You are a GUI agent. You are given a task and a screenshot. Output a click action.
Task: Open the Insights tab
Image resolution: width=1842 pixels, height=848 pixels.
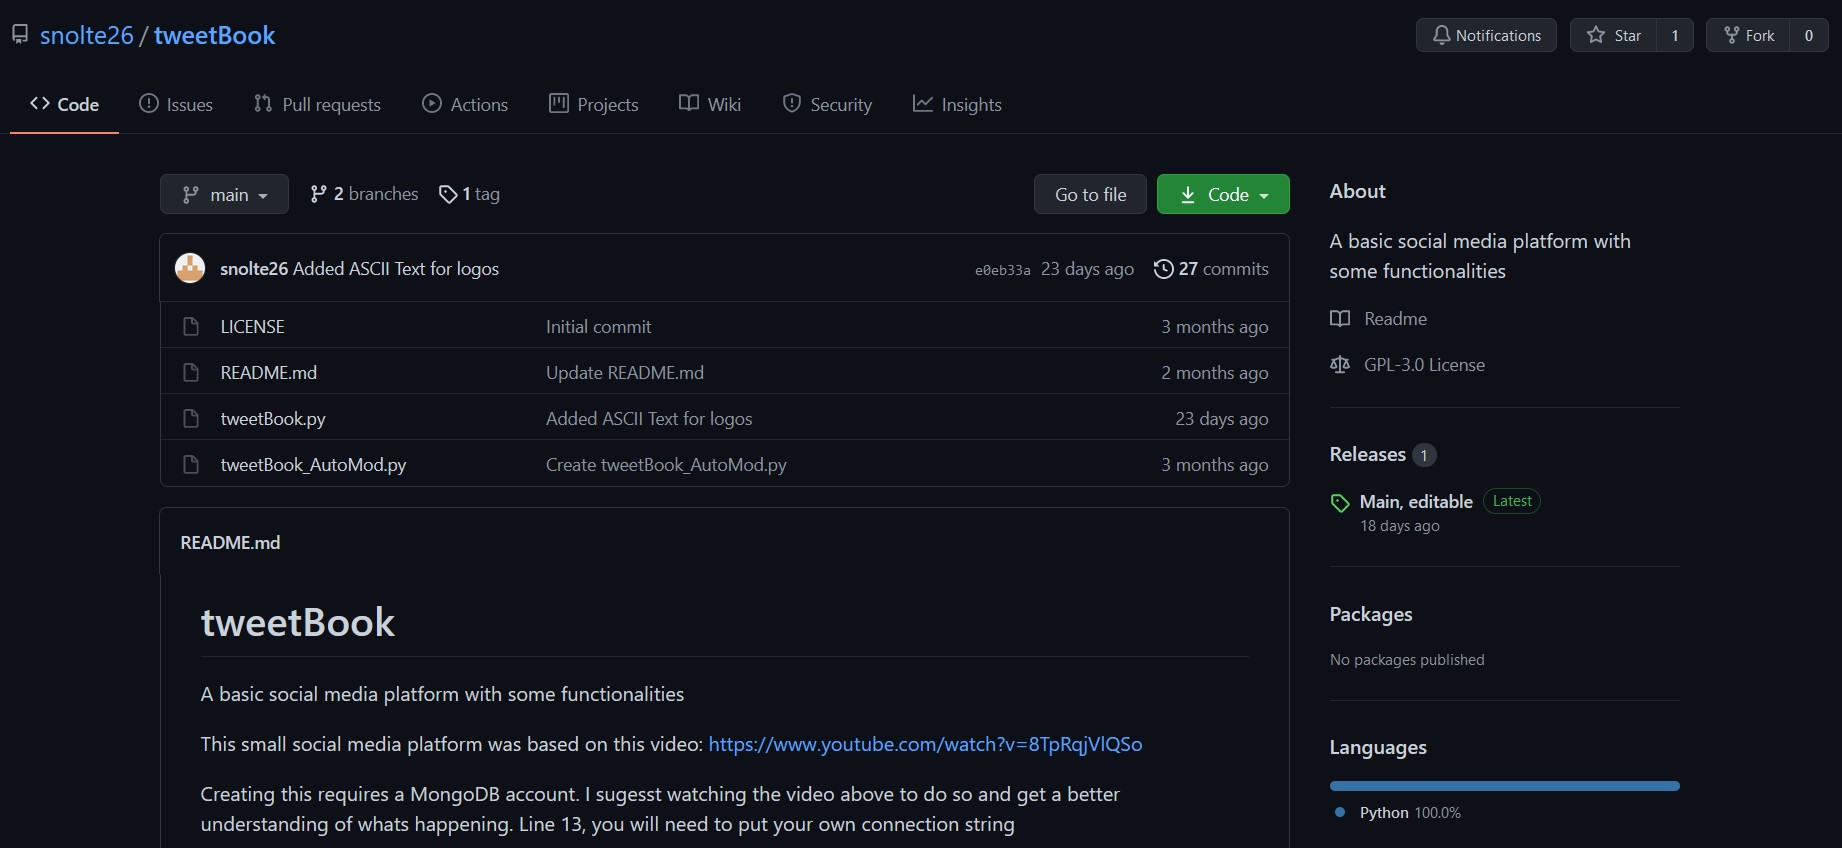point(957,104)
